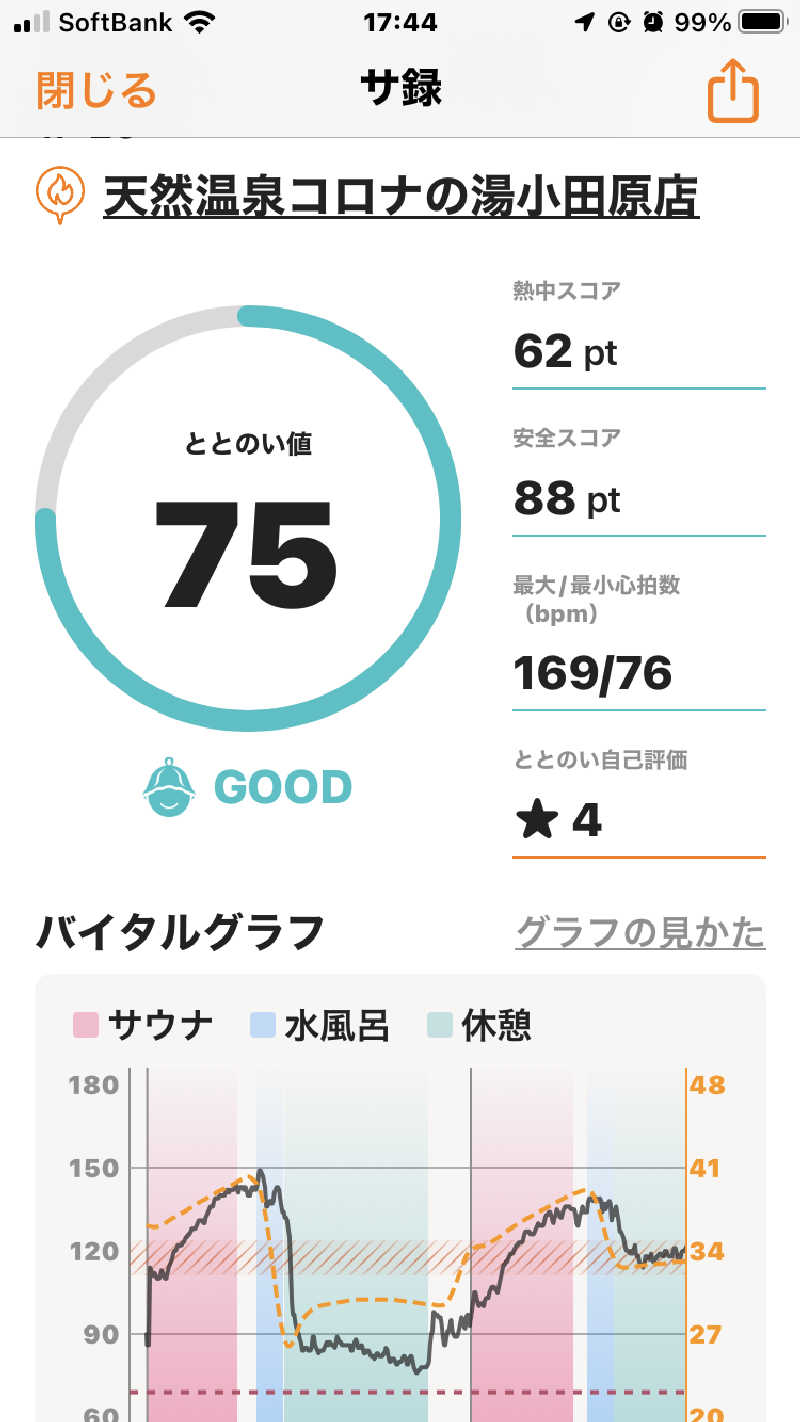Open 天然温泉コロナの湯小田原店 facility link
The image size is (800, 1422).
point(401,195)
